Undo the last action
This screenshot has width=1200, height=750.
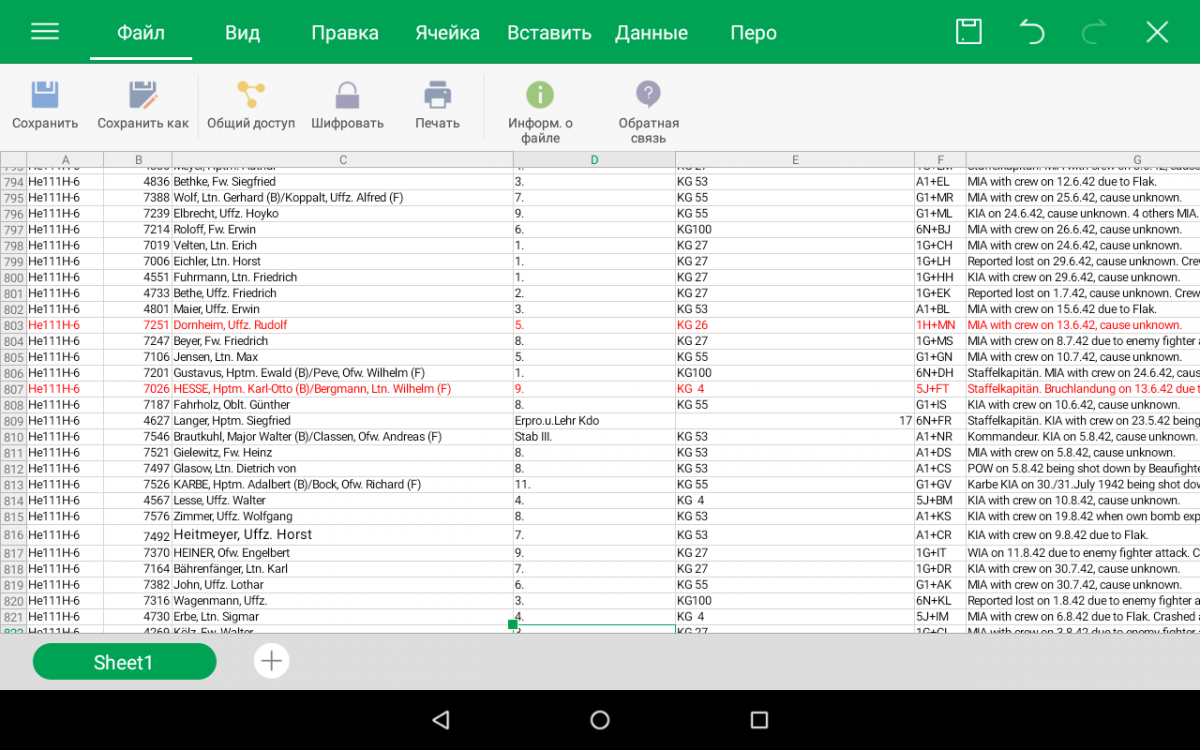(1031, 32)
